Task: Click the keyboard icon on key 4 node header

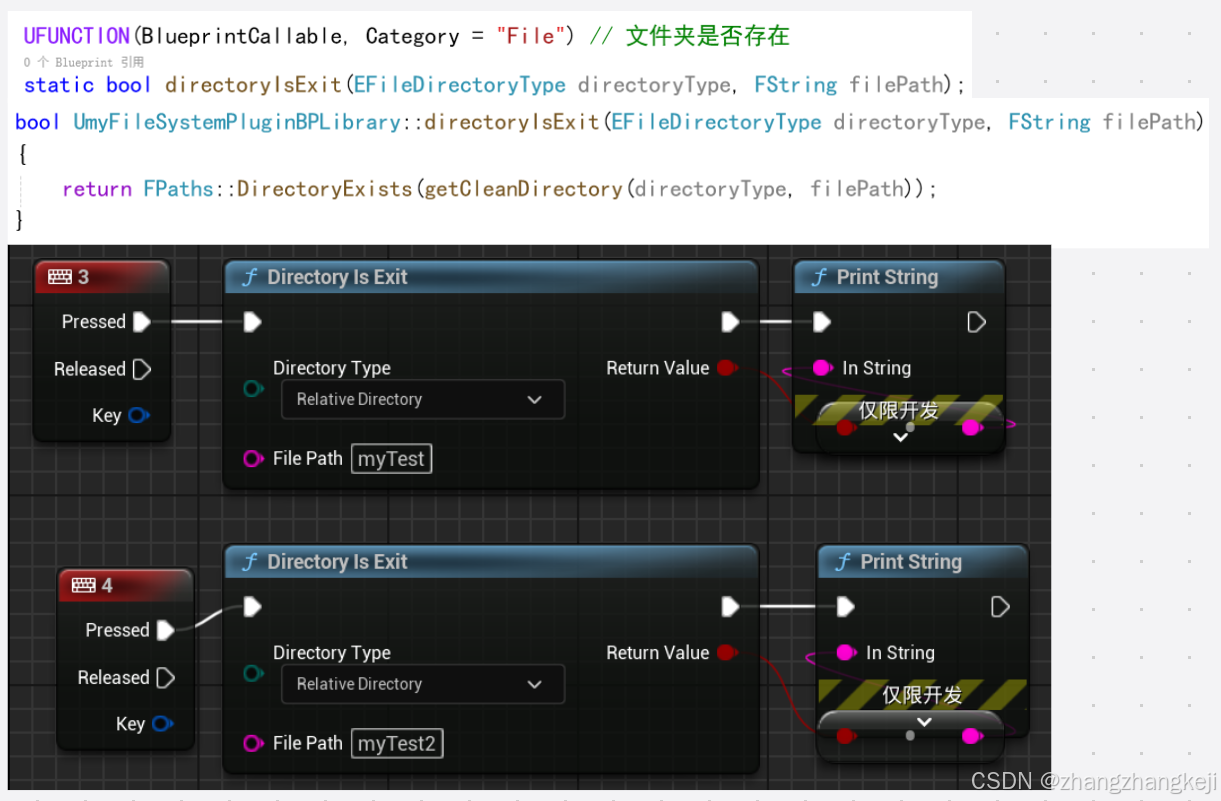Action: pyautogui.click(x=84, y=585)
